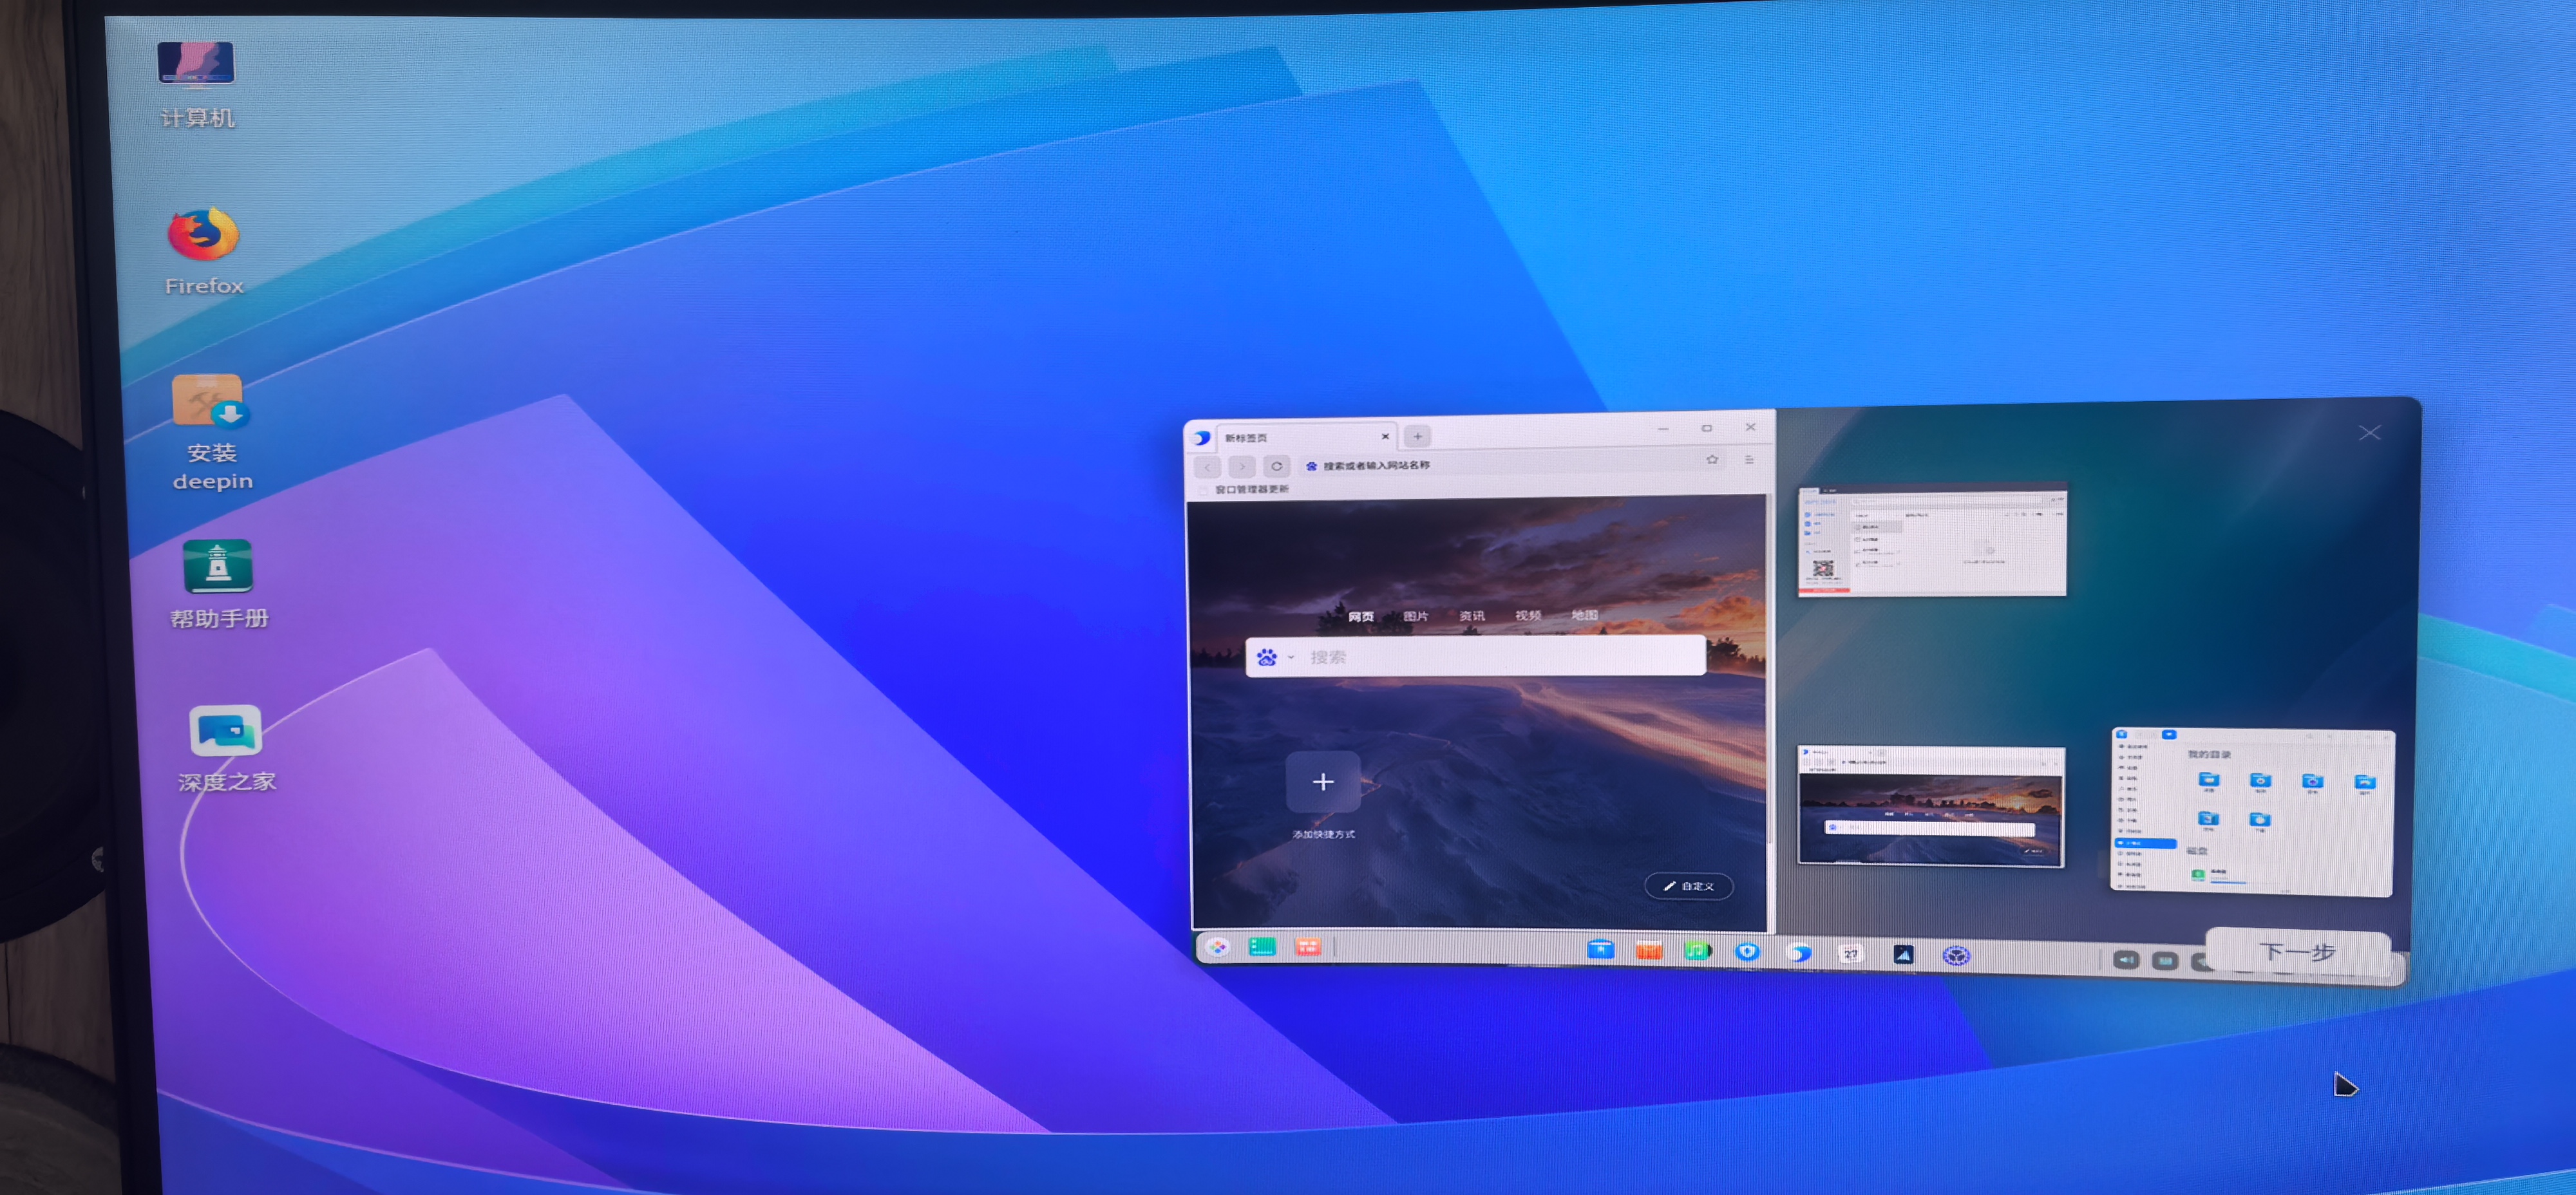Open the green music app in dock
This screenshot has width=2576, height=1195.
coord(1697,950)
